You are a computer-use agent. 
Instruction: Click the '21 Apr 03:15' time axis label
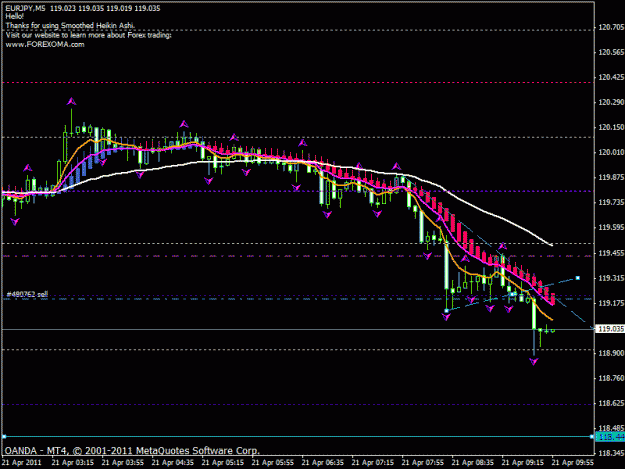click(x=73, y=463)
